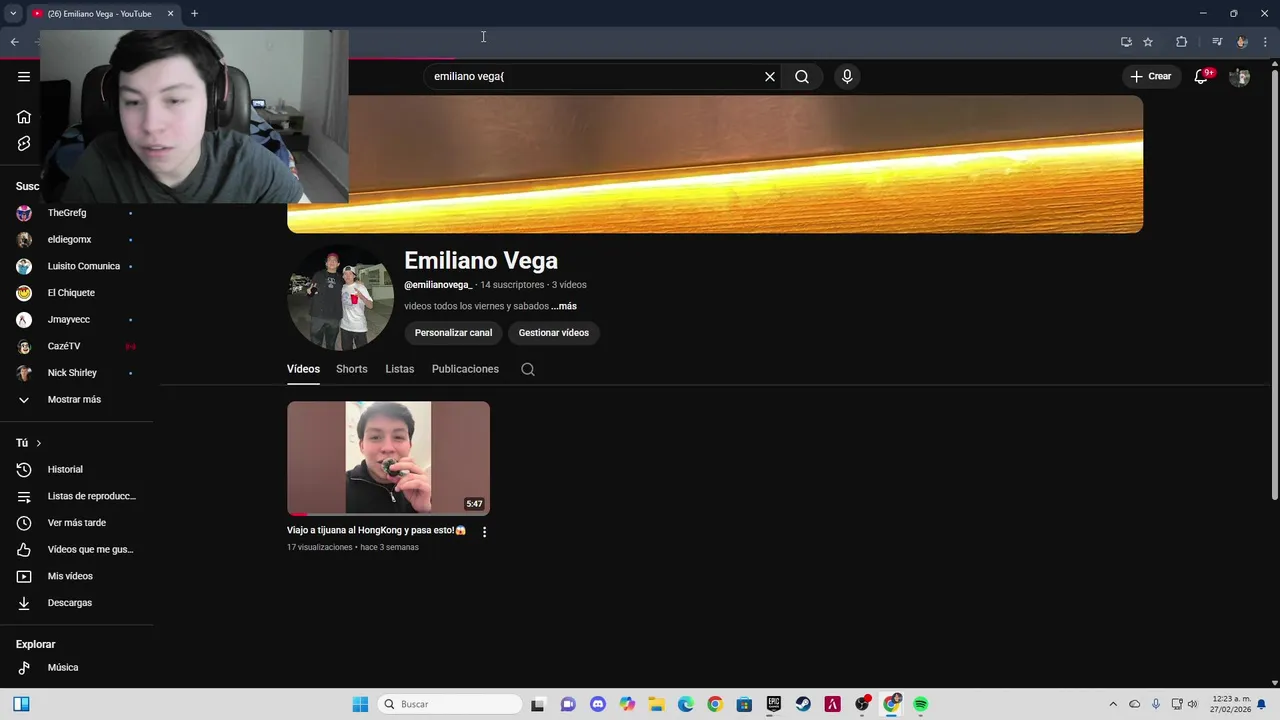Open Windows Start menu
The width and height of the screenshot is (1280, 720).
tap(360, 704)
